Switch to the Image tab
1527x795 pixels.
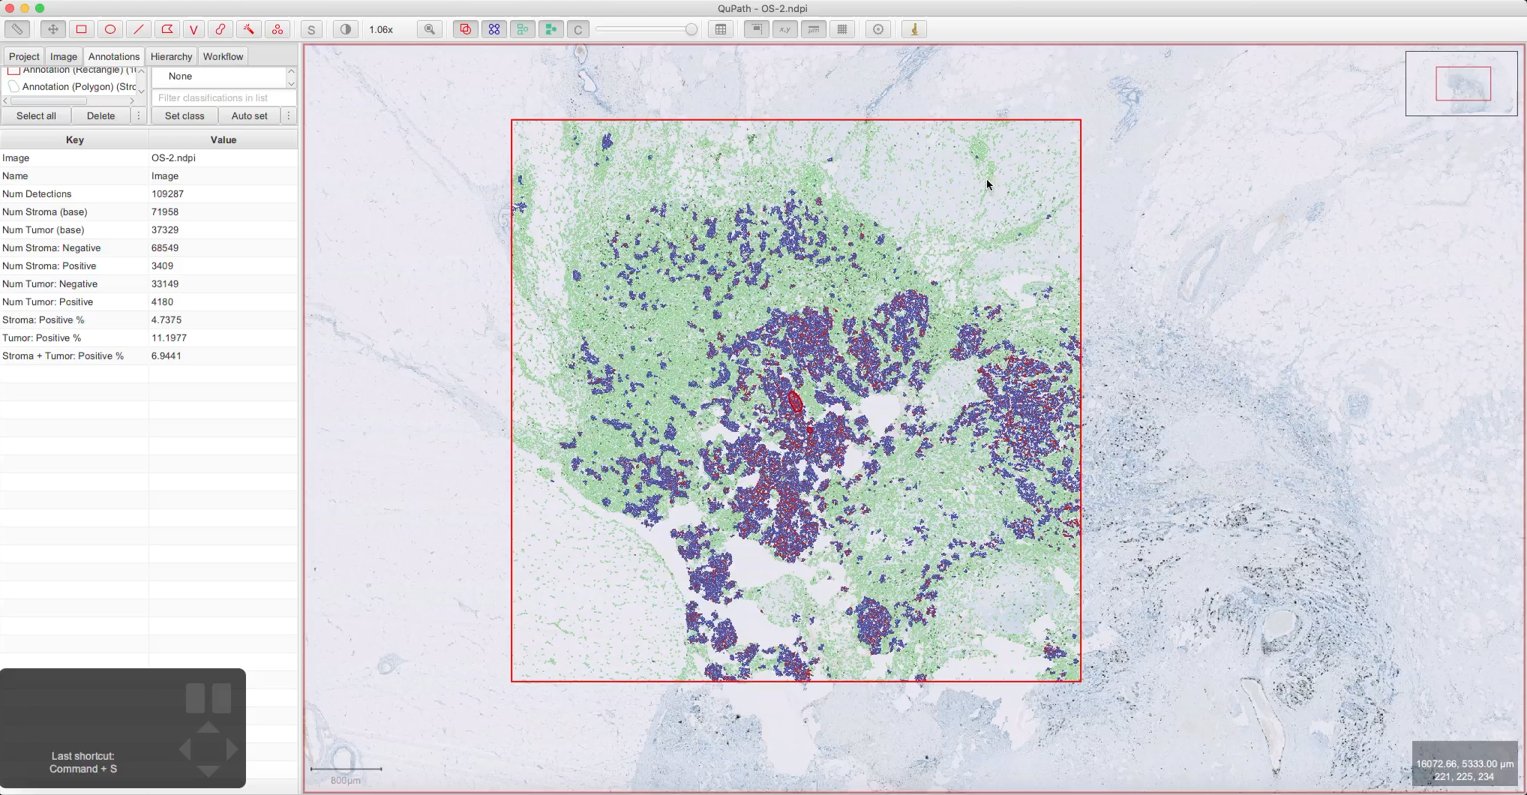[x=63, y=56]
